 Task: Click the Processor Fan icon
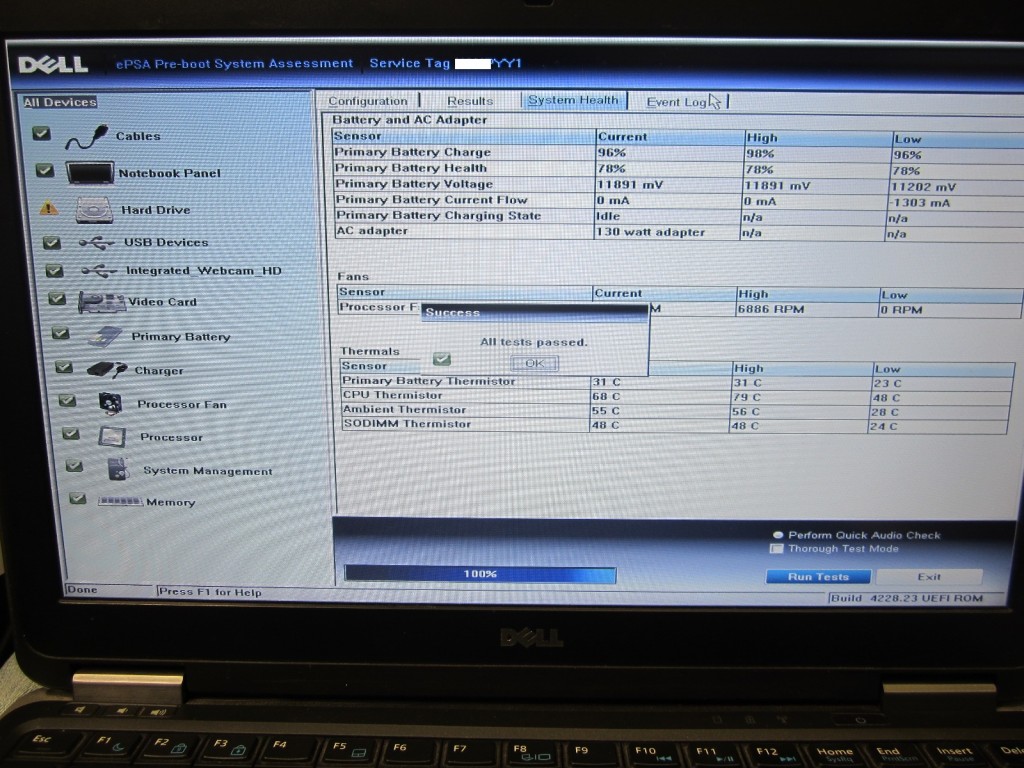[110, 404]
